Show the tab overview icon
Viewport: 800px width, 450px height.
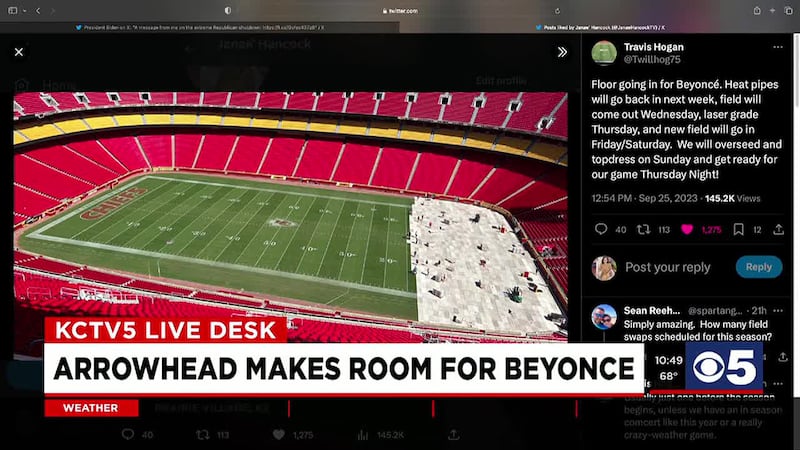788,11
